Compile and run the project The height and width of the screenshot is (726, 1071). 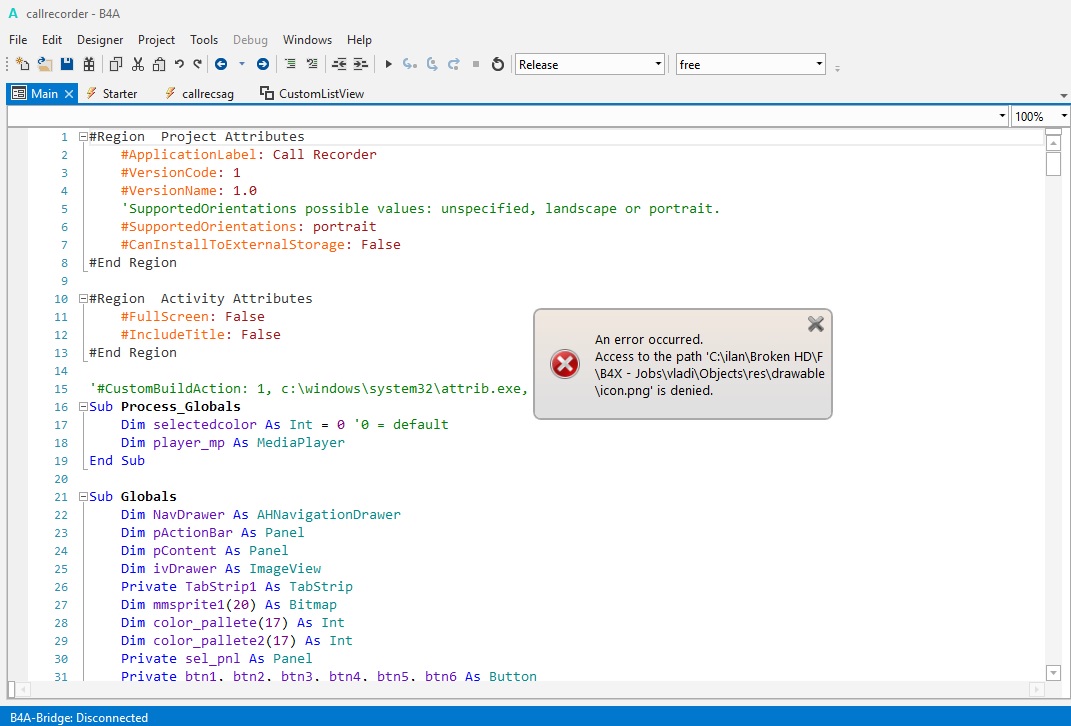coord(387,64)
